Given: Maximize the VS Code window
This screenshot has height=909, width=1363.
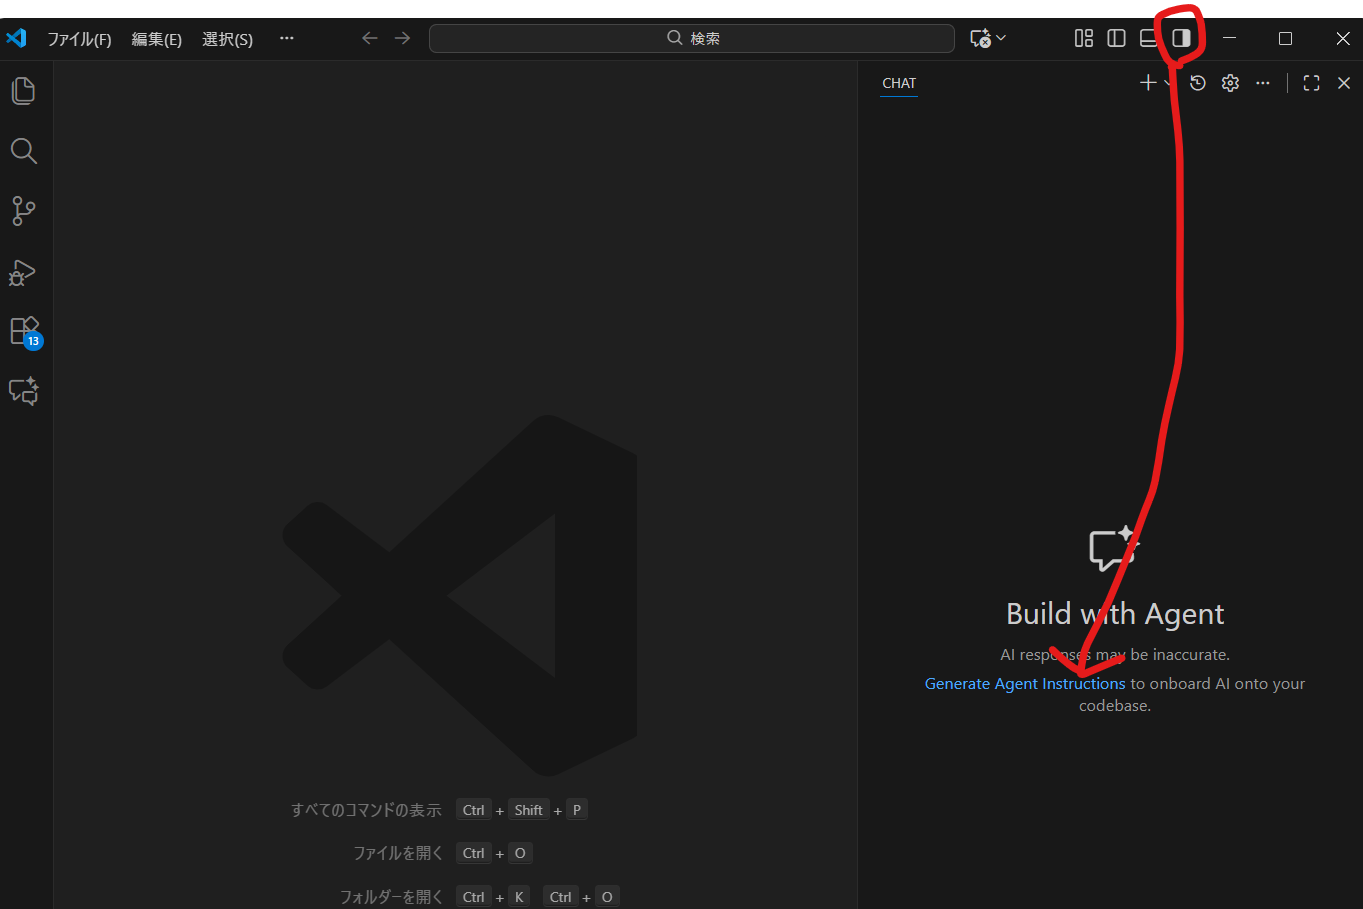Looking at the screenshot, I should 1286,38.
